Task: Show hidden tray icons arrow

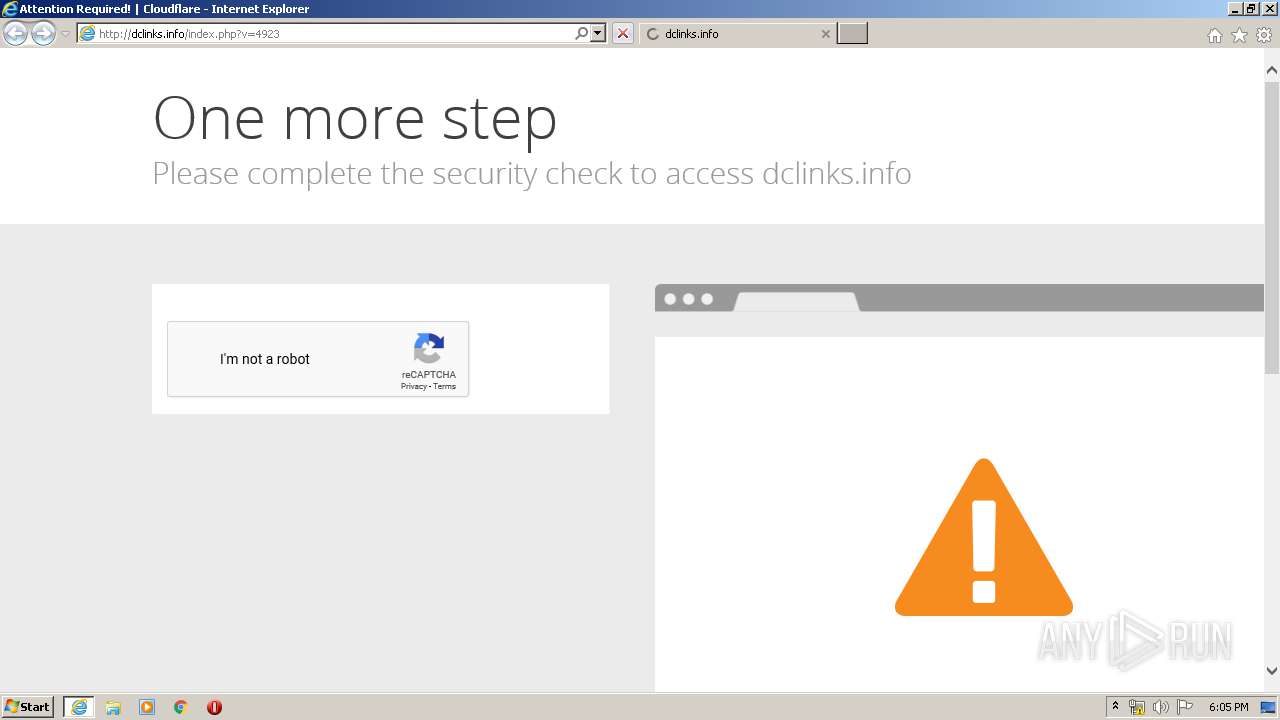Action: click(1115, 707)
